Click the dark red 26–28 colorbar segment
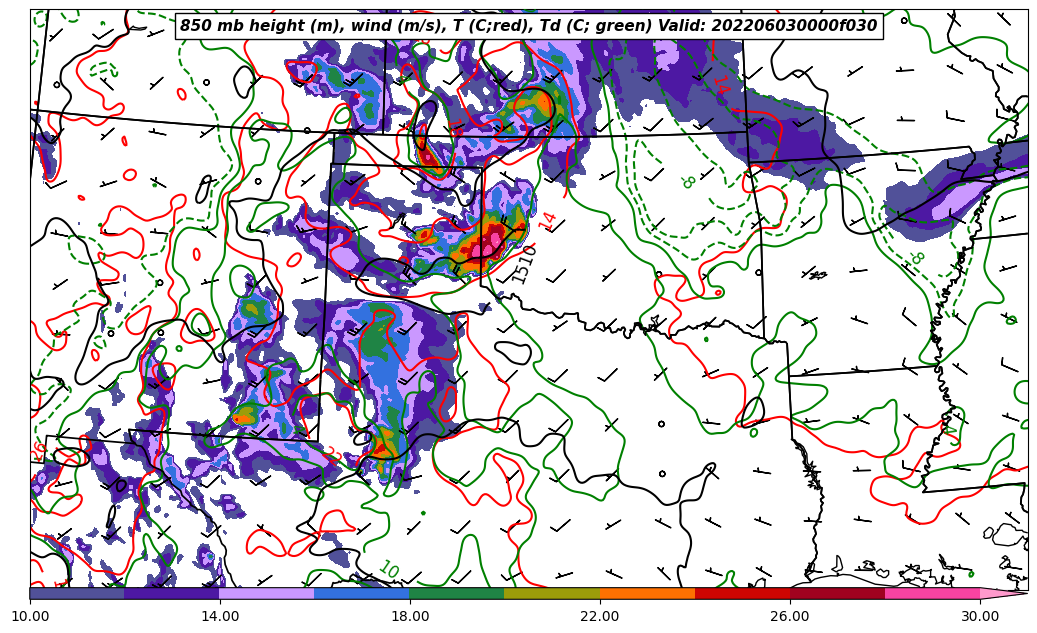 coord(837,593)
